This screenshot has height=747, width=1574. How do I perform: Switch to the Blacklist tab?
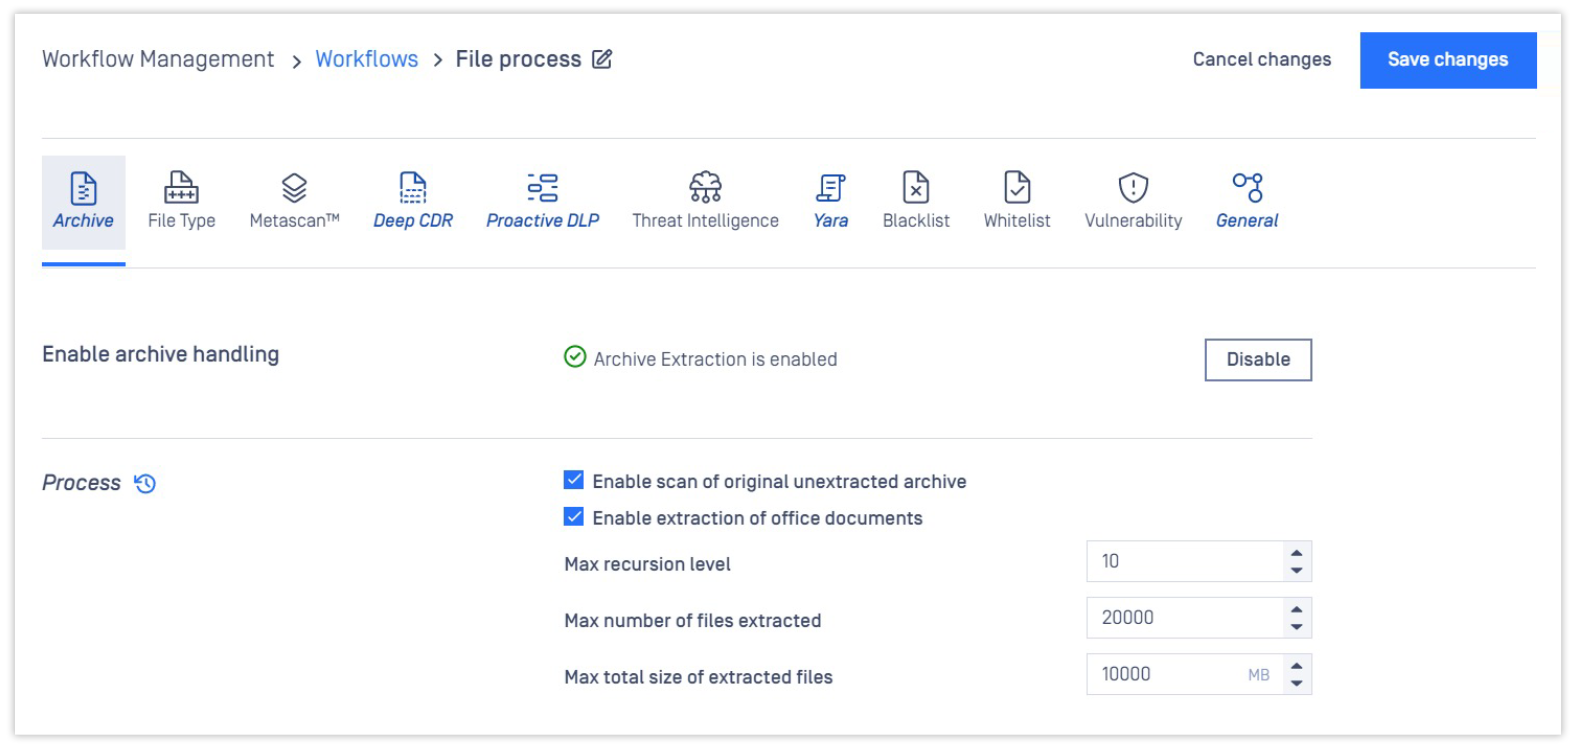(916, 201)
